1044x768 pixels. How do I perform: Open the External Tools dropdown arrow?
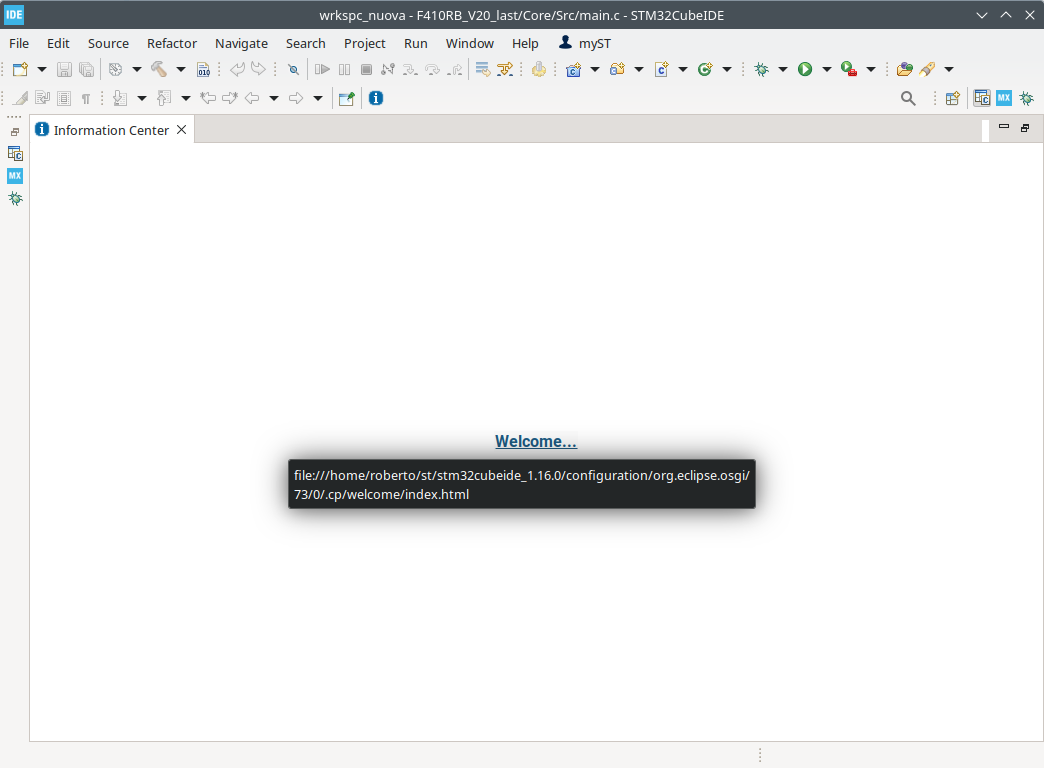coord(948,69)
